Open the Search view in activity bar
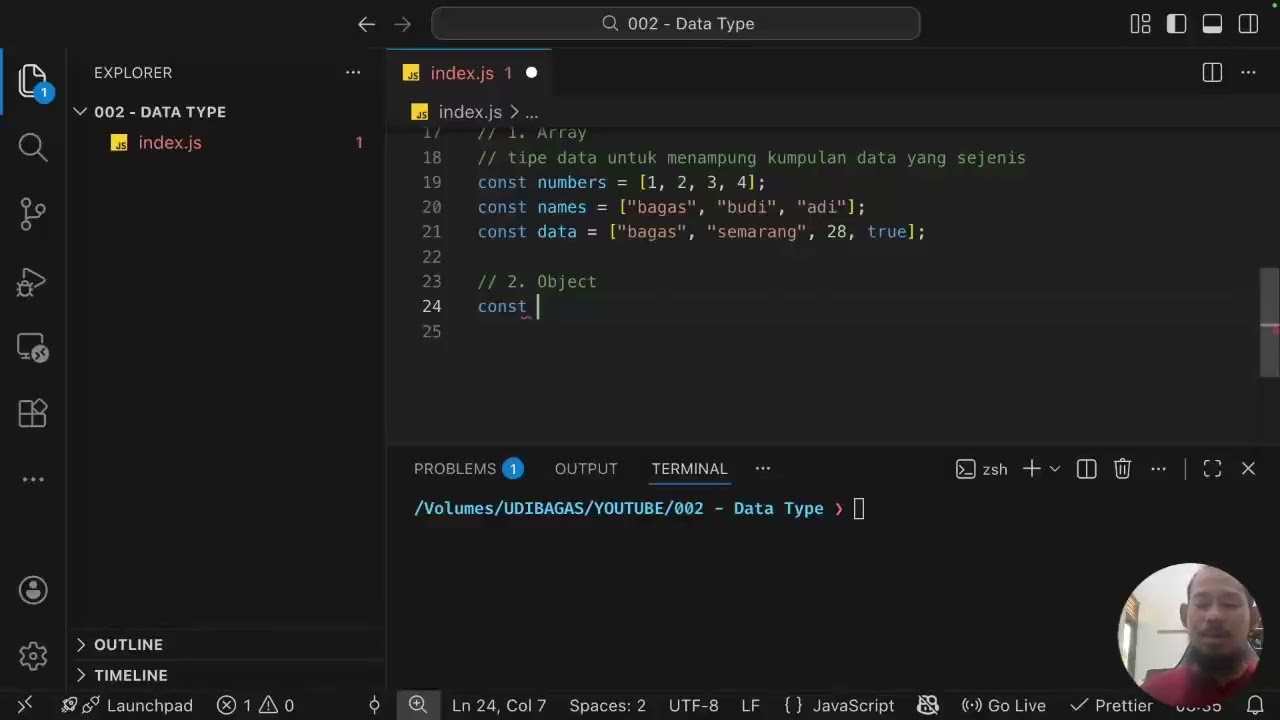This screenshot has height=720, width=1280. [33, 147]
